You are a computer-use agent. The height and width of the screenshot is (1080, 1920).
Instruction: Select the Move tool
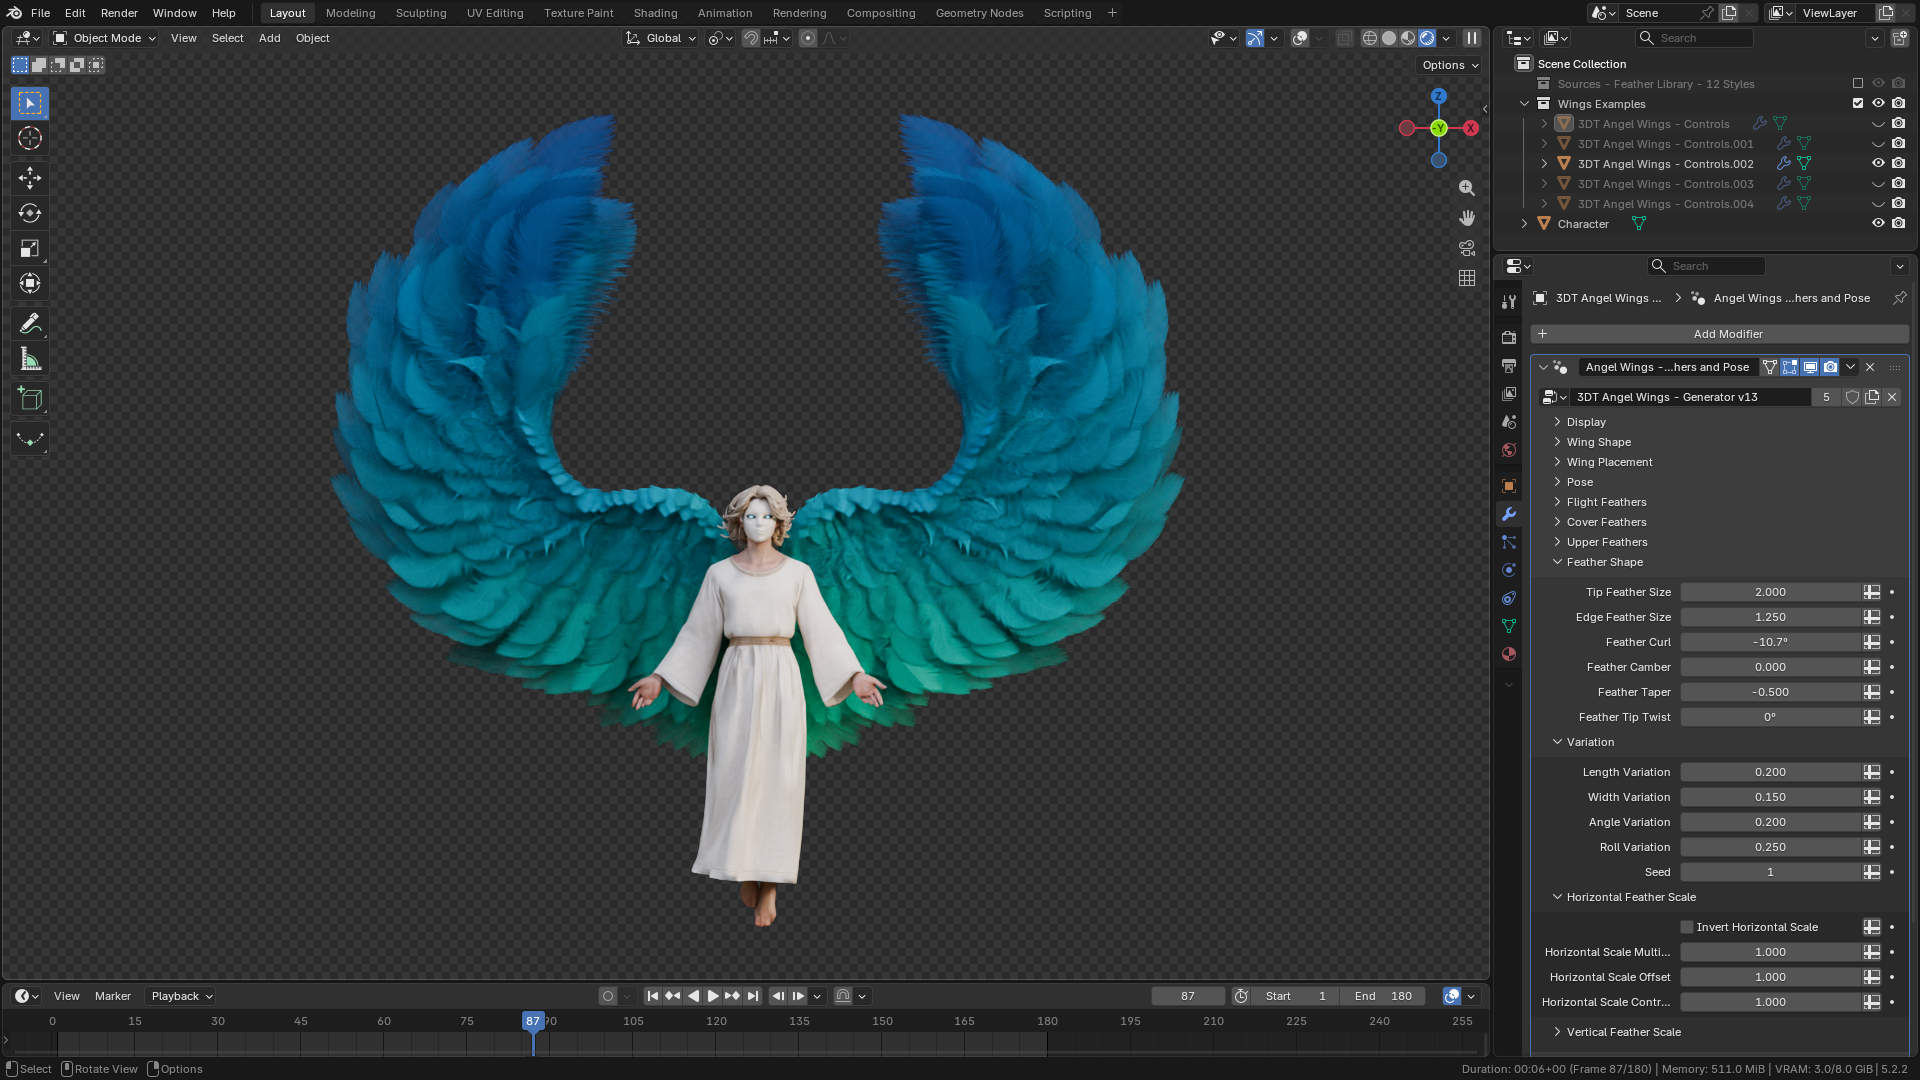point(30,178)
